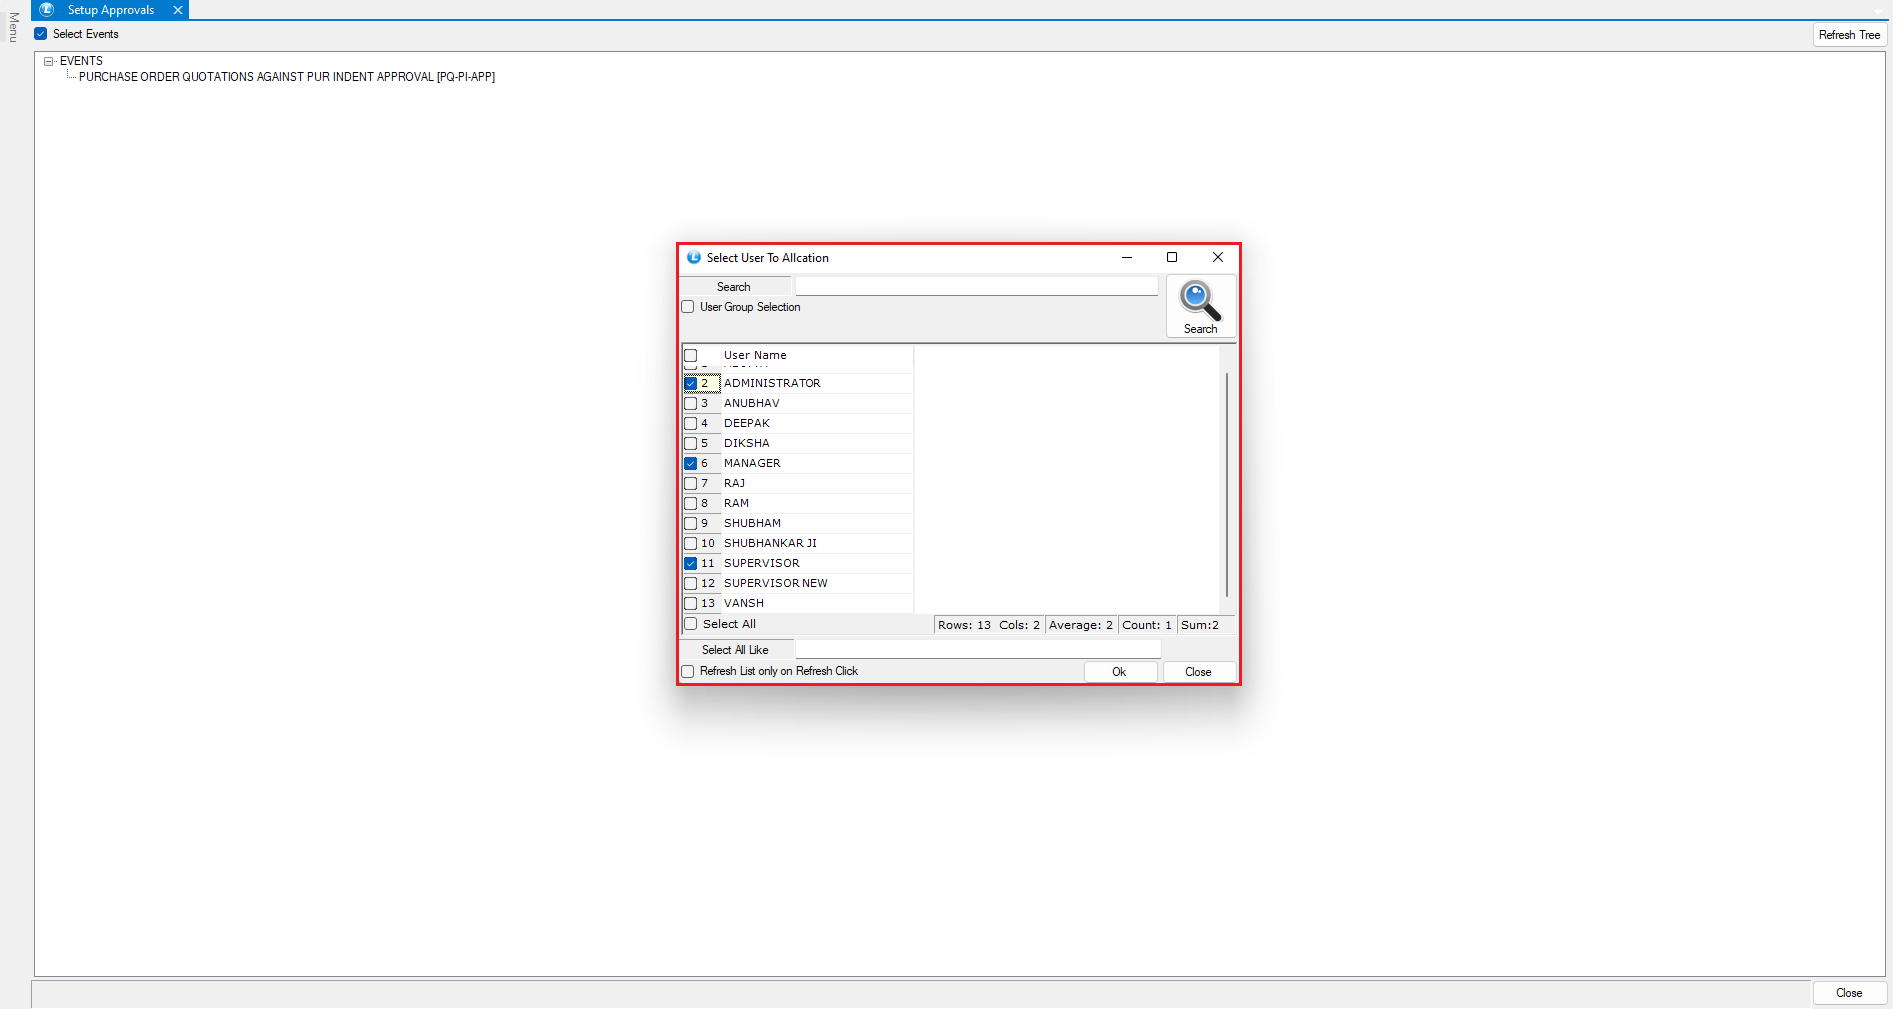This screenshot has width=1893, height=1009.
Task: Toggle Refresh List only on Refresh Click
Action: 688,672
